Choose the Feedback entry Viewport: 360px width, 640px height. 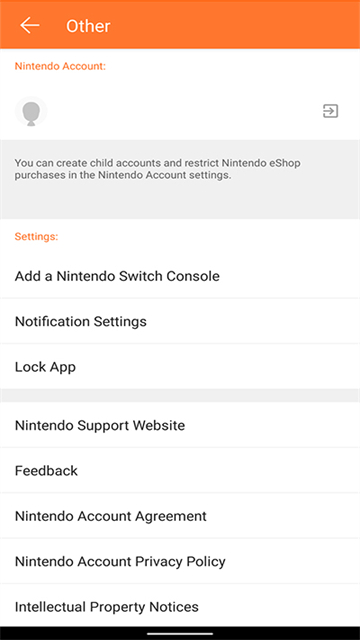[x=180, y=471]
